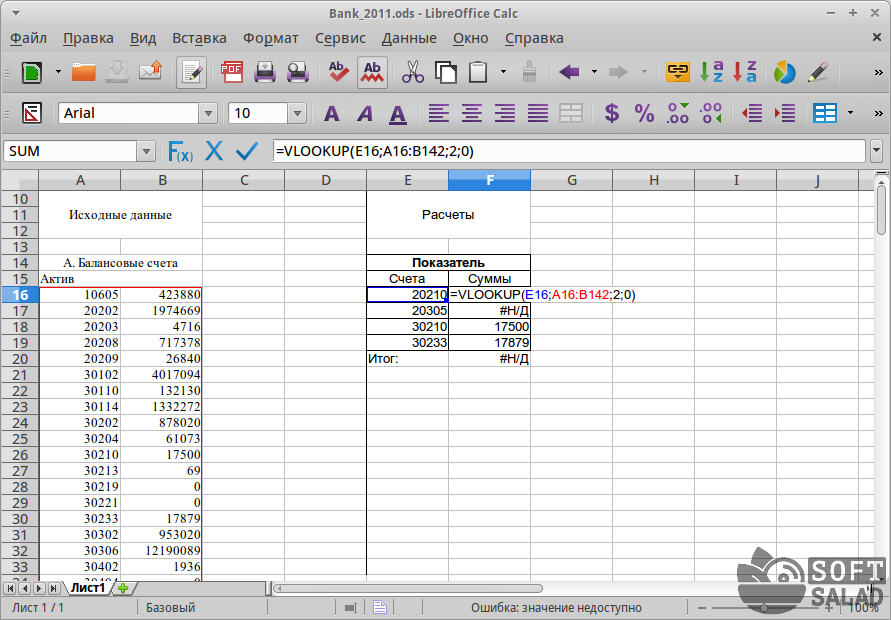
Task: Sort Ascending icon
Action: (711, 73)
